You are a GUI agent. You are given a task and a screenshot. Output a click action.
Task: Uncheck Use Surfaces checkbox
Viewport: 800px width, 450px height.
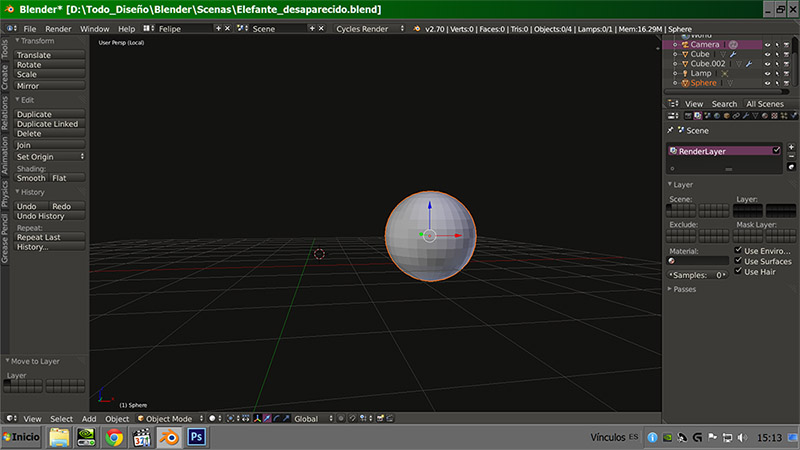738,261
